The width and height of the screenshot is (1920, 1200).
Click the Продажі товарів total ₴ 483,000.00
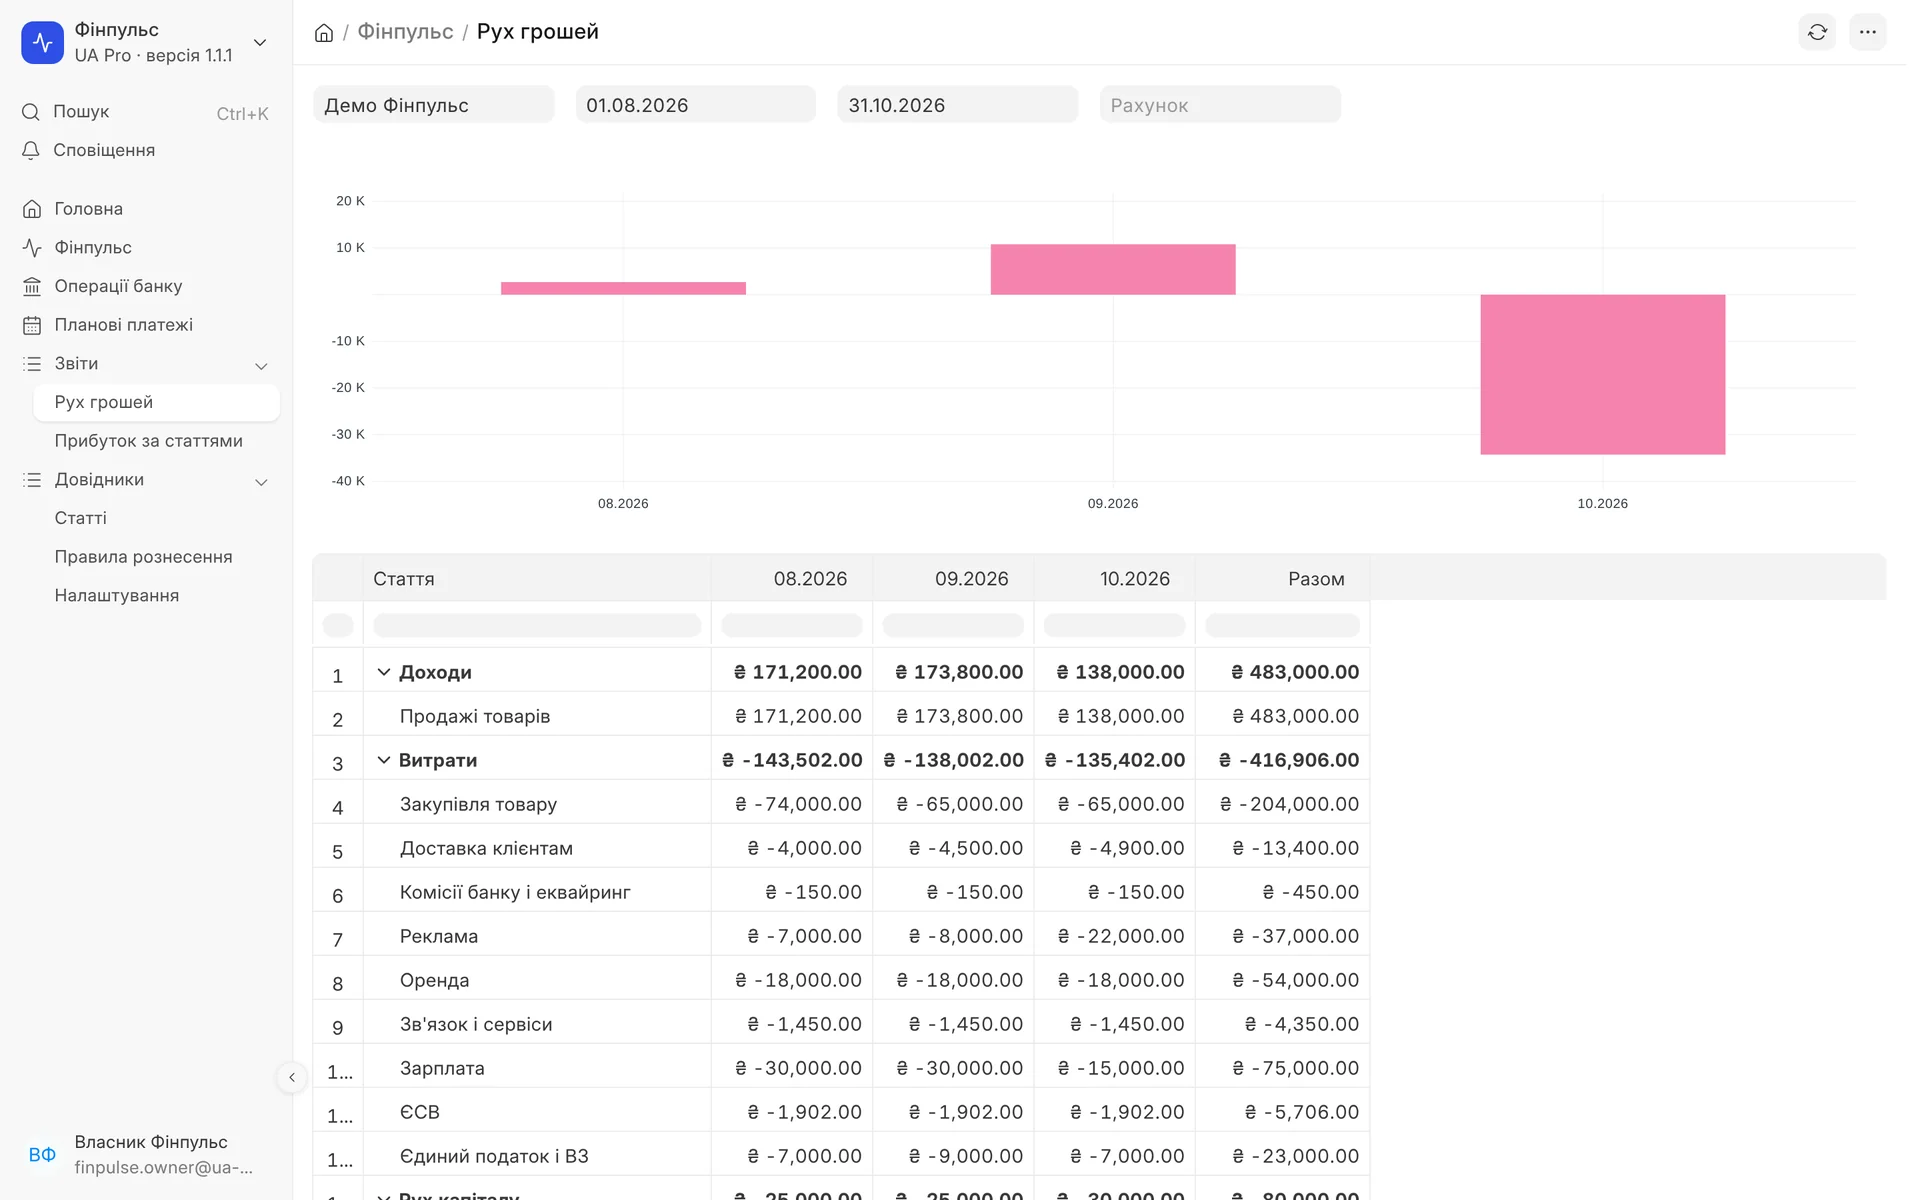[x=1295, y=716]
